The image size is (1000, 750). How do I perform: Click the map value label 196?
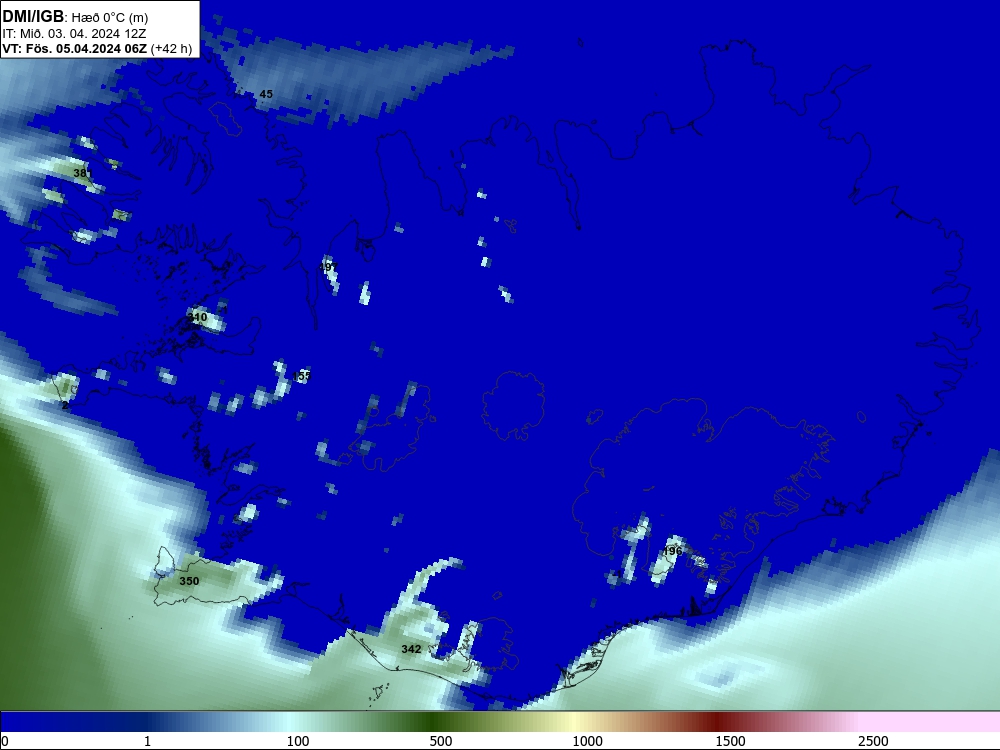(x=673, y=551)
